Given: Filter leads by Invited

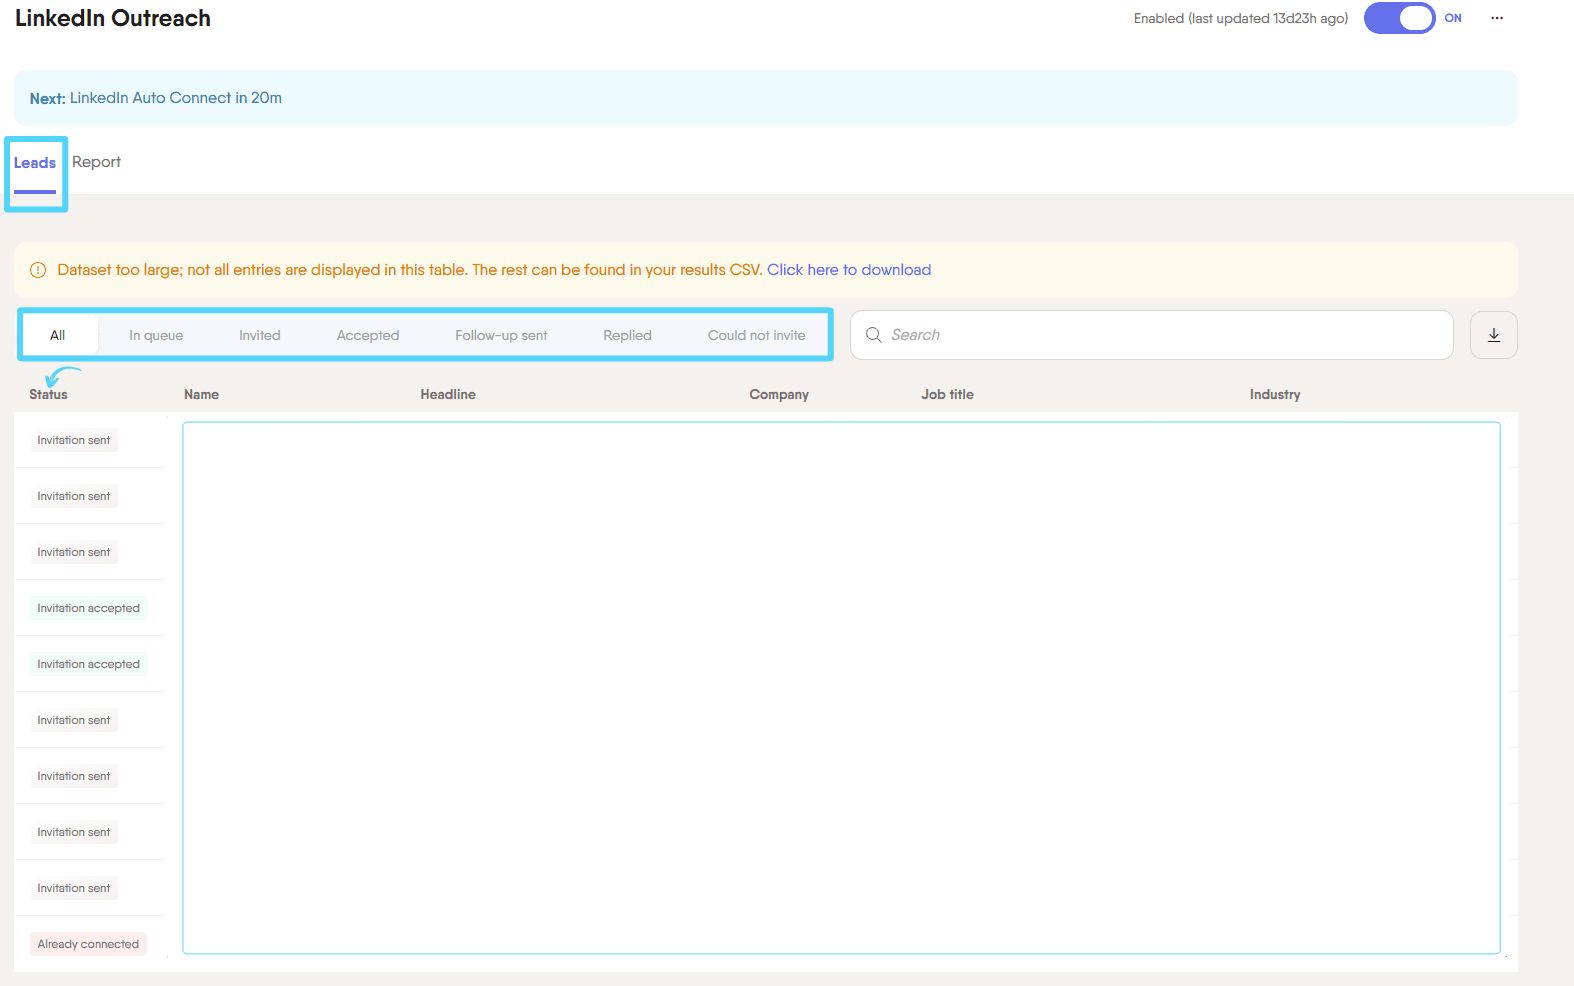Looking at the screenshot, I should tap(260, 335).
